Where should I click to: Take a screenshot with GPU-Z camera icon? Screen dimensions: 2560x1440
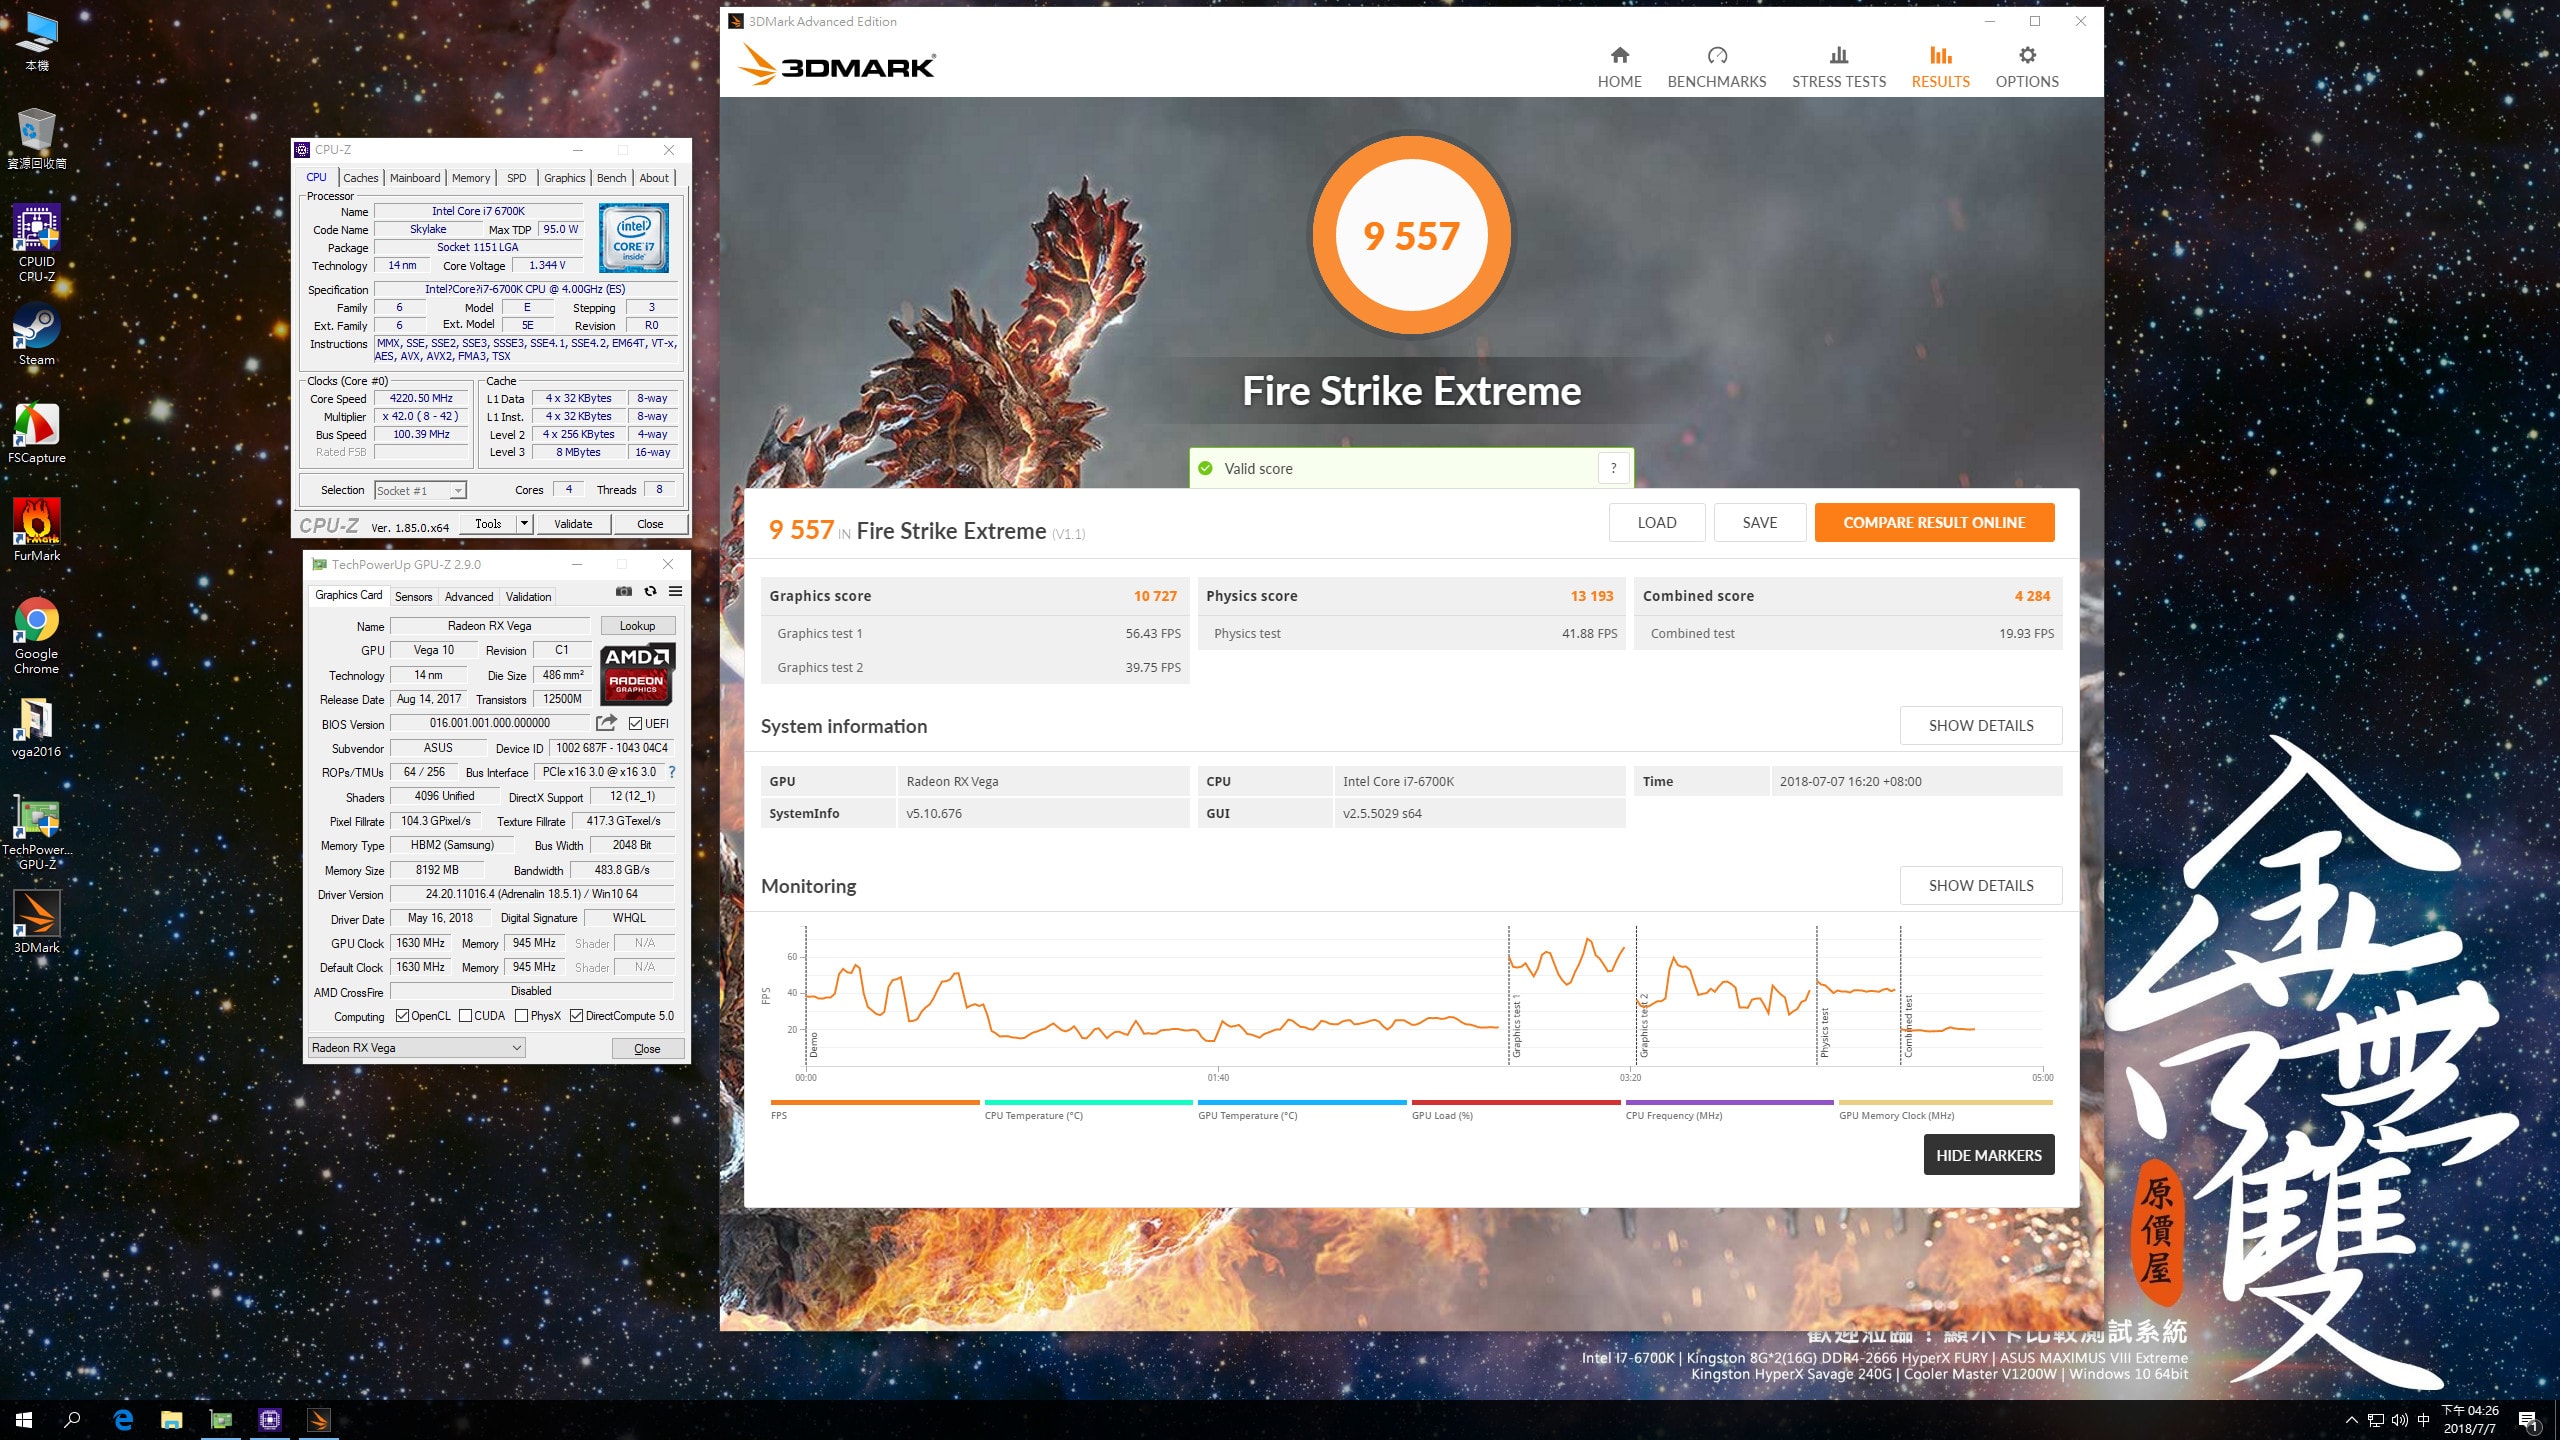pyautogui.click(x=624, y=591)
